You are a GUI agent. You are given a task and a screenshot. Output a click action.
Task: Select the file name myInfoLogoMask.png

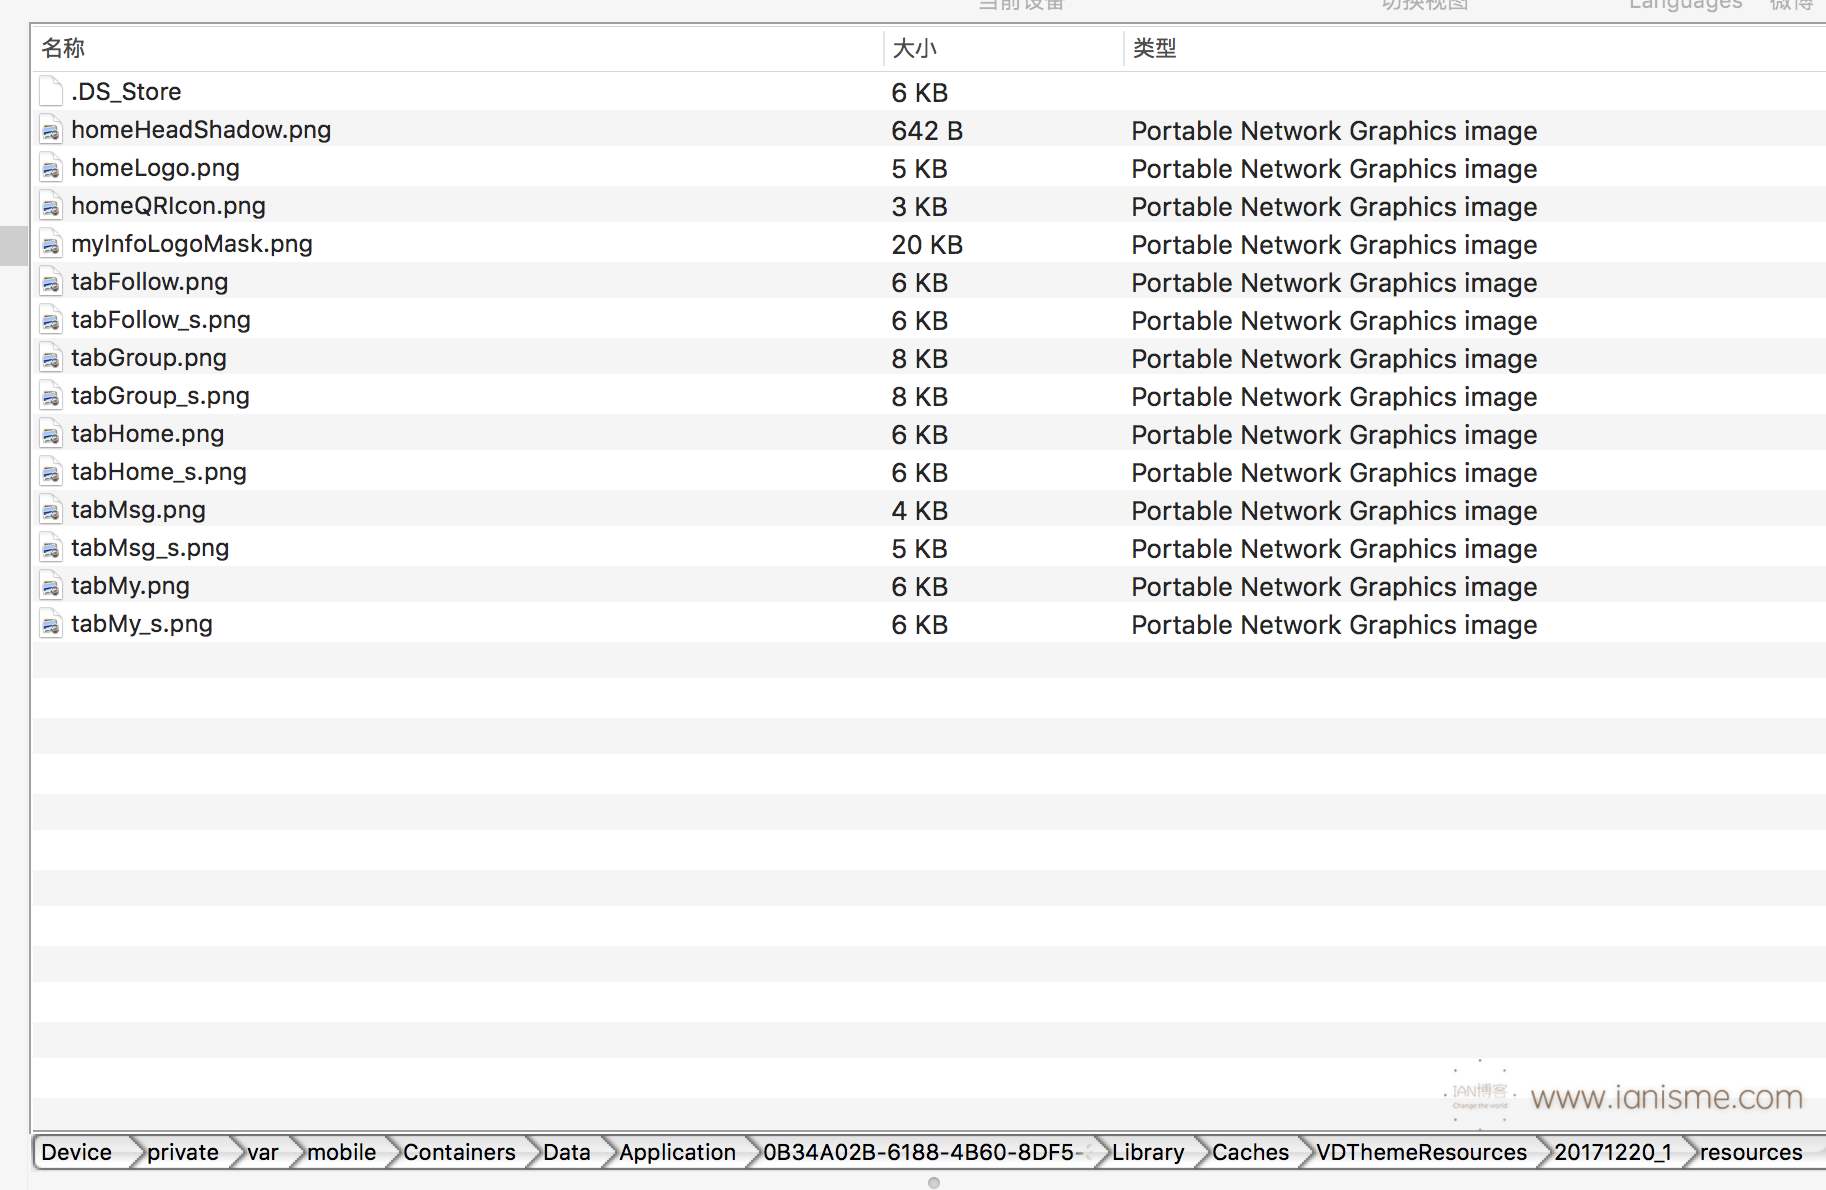(x=192, y=244)
